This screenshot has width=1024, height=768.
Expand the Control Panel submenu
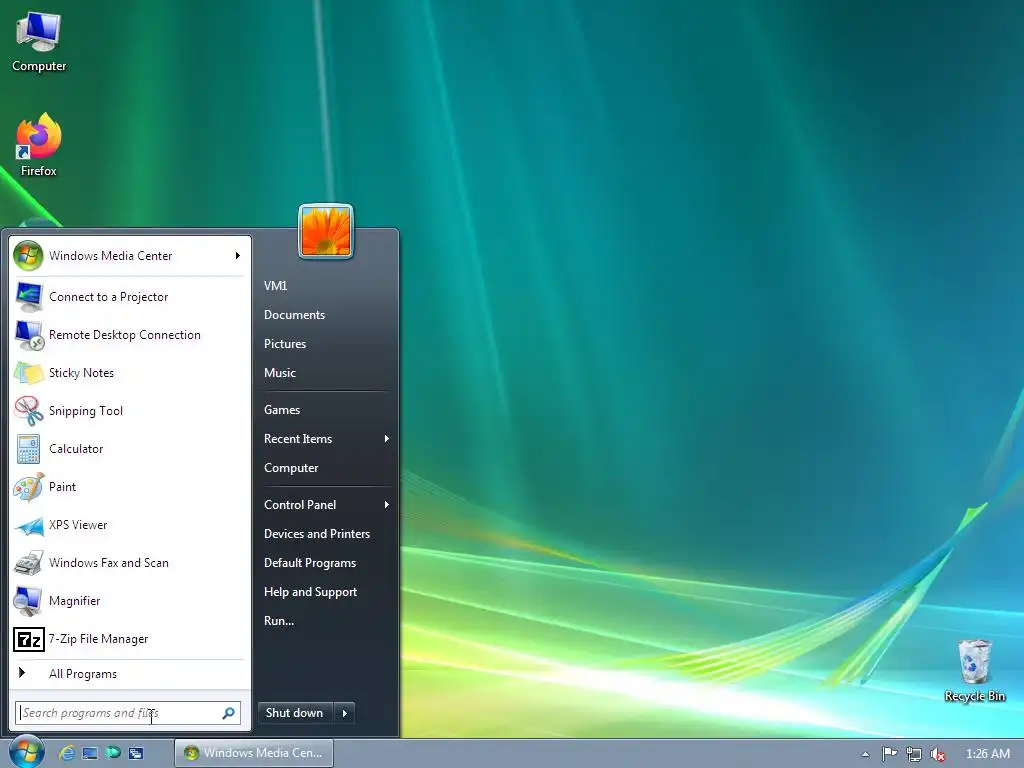(x=387, y=505)
